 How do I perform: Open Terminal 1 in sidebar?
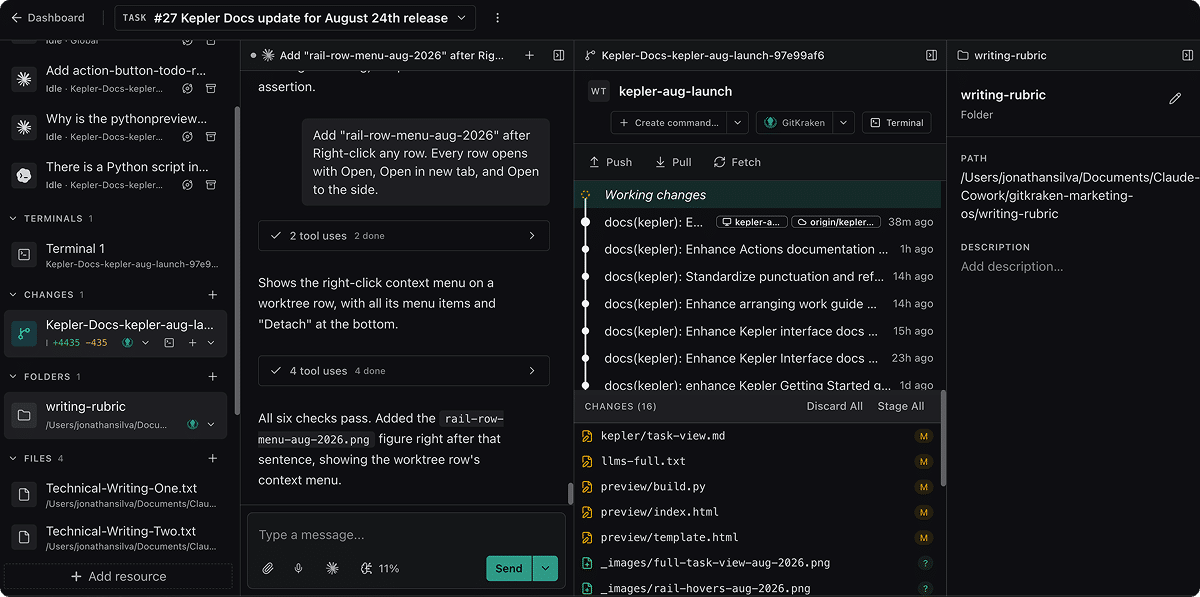click(x=116, y=255)
